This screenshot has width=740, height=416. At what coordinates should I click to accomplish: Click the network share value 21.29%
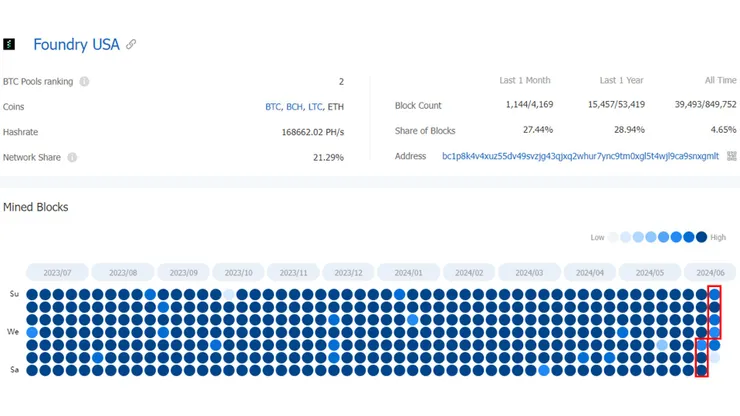coord(328,157)
